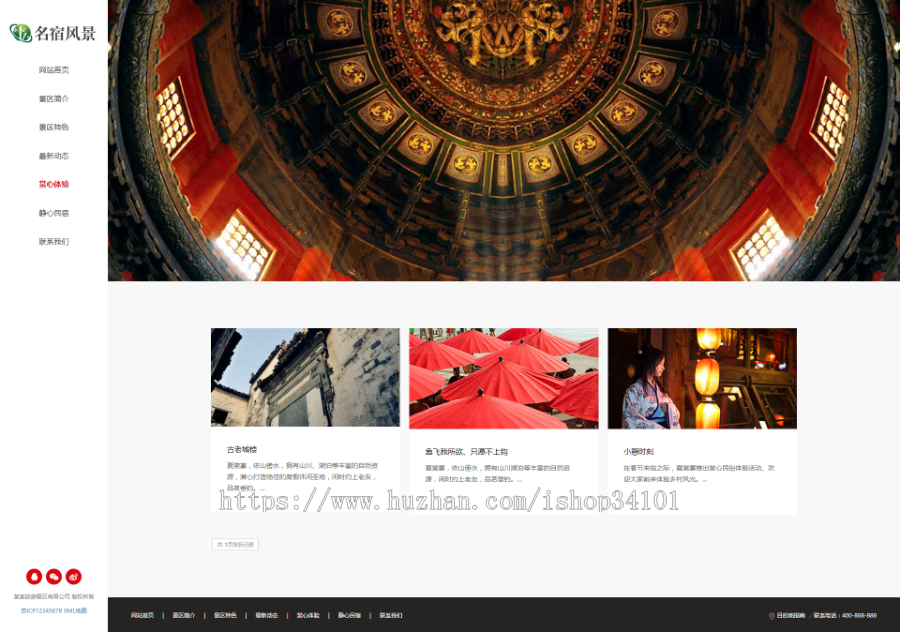Click the Weibo icon in the sidebar footer
This screenshot has height=632, width=900.
pos(73,576)
